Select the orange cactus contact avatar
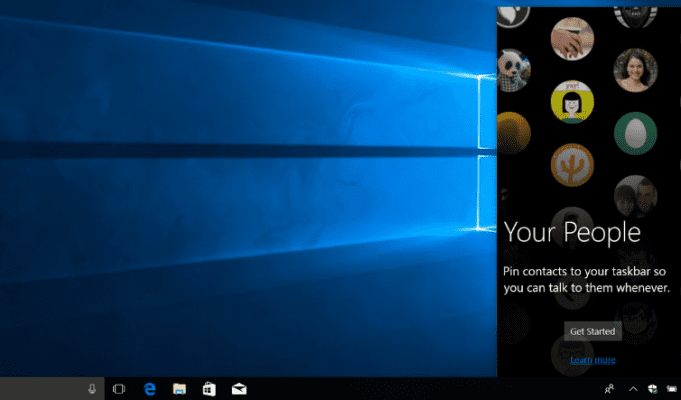Viewport: 681px width, 400px height. click(572, 165)
